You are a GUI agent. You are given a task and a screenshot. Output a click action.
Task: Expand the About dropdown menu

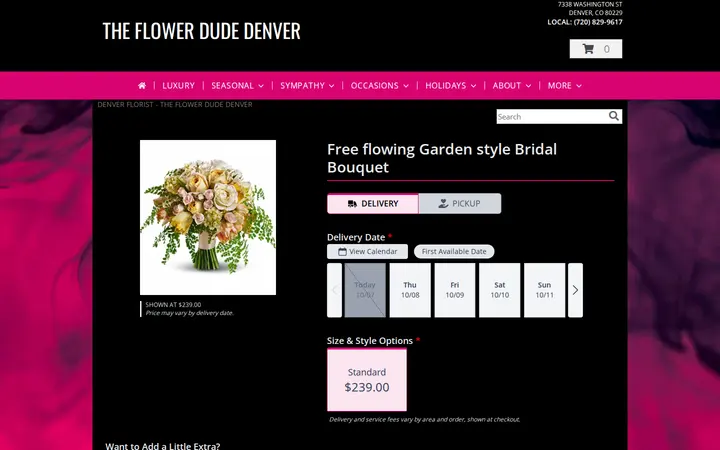[x=512, y=85]
